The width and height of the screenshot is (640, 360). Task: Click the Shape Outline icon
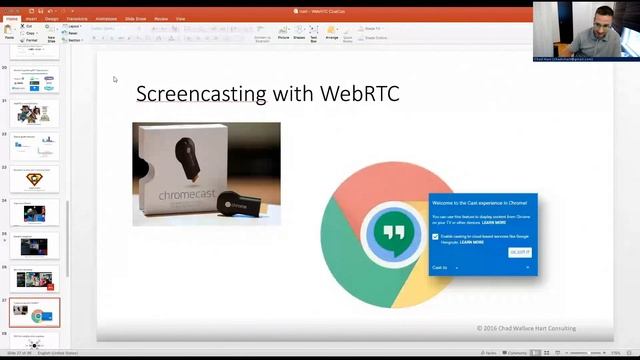click(x=361, y=38)
